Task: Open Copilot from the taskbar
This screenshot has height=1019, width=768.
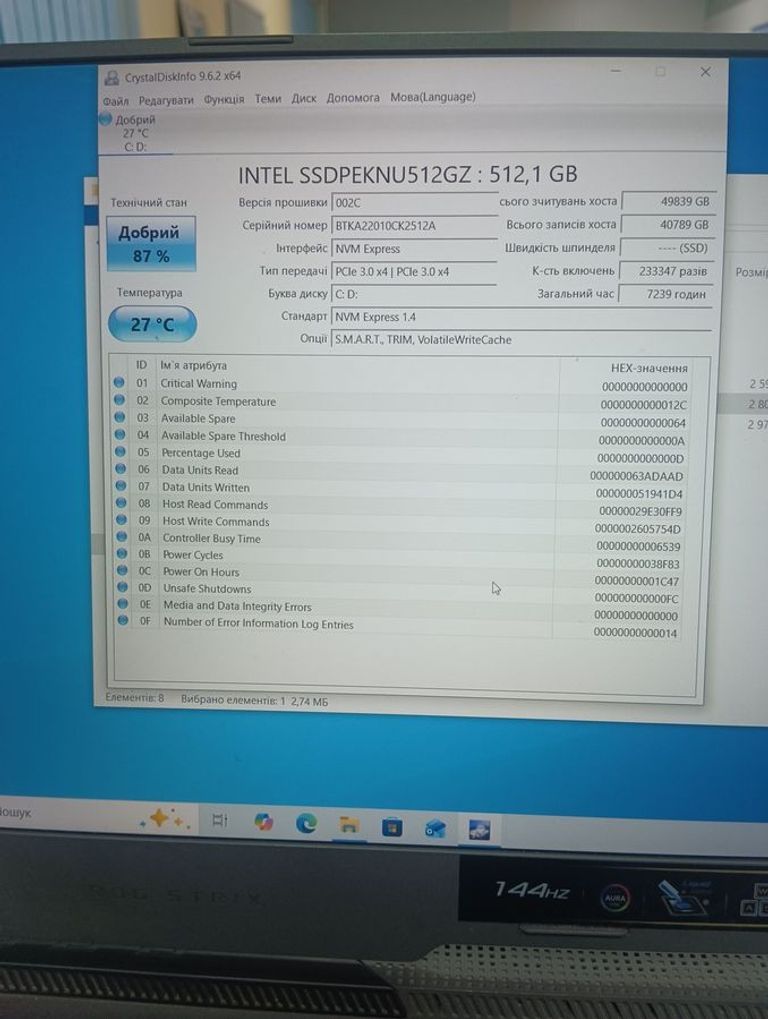Action: click(x=263, y=822)
